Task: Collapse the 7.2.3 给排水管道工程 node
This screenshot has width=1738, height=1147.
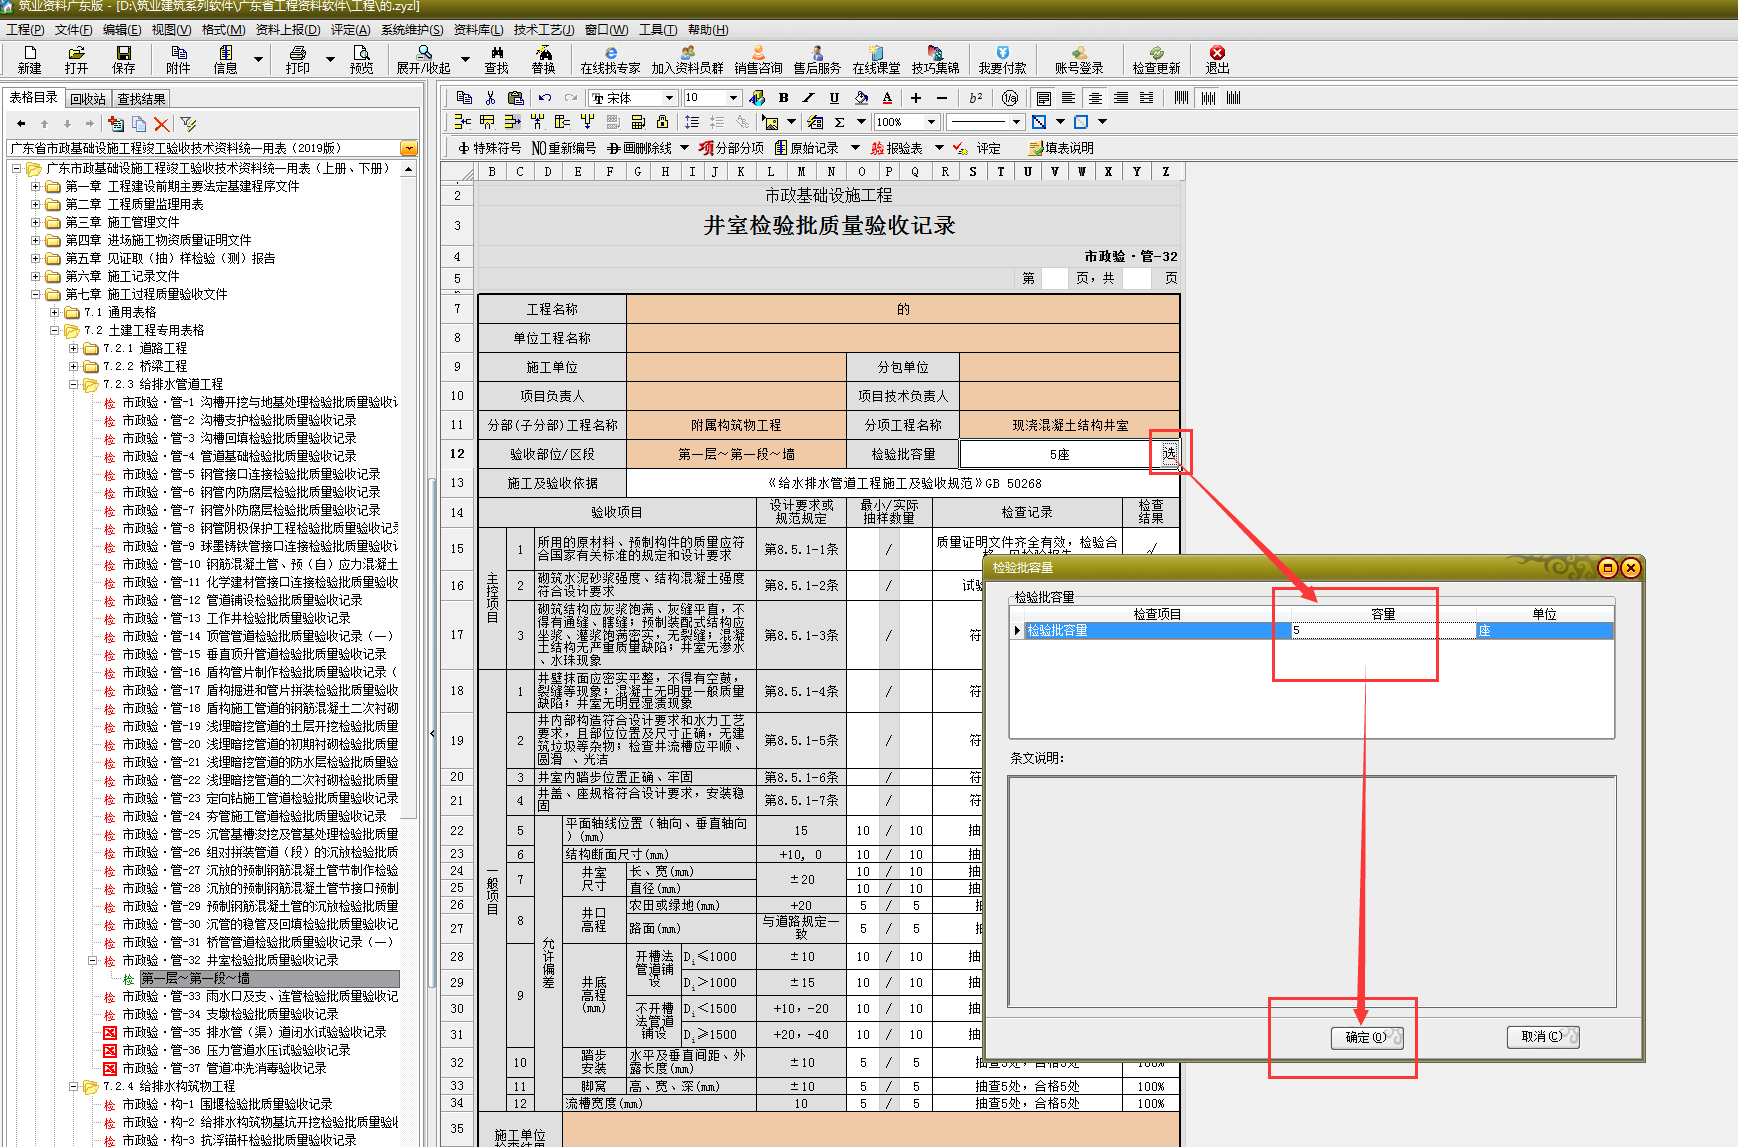Action: (x=74, y=385)
